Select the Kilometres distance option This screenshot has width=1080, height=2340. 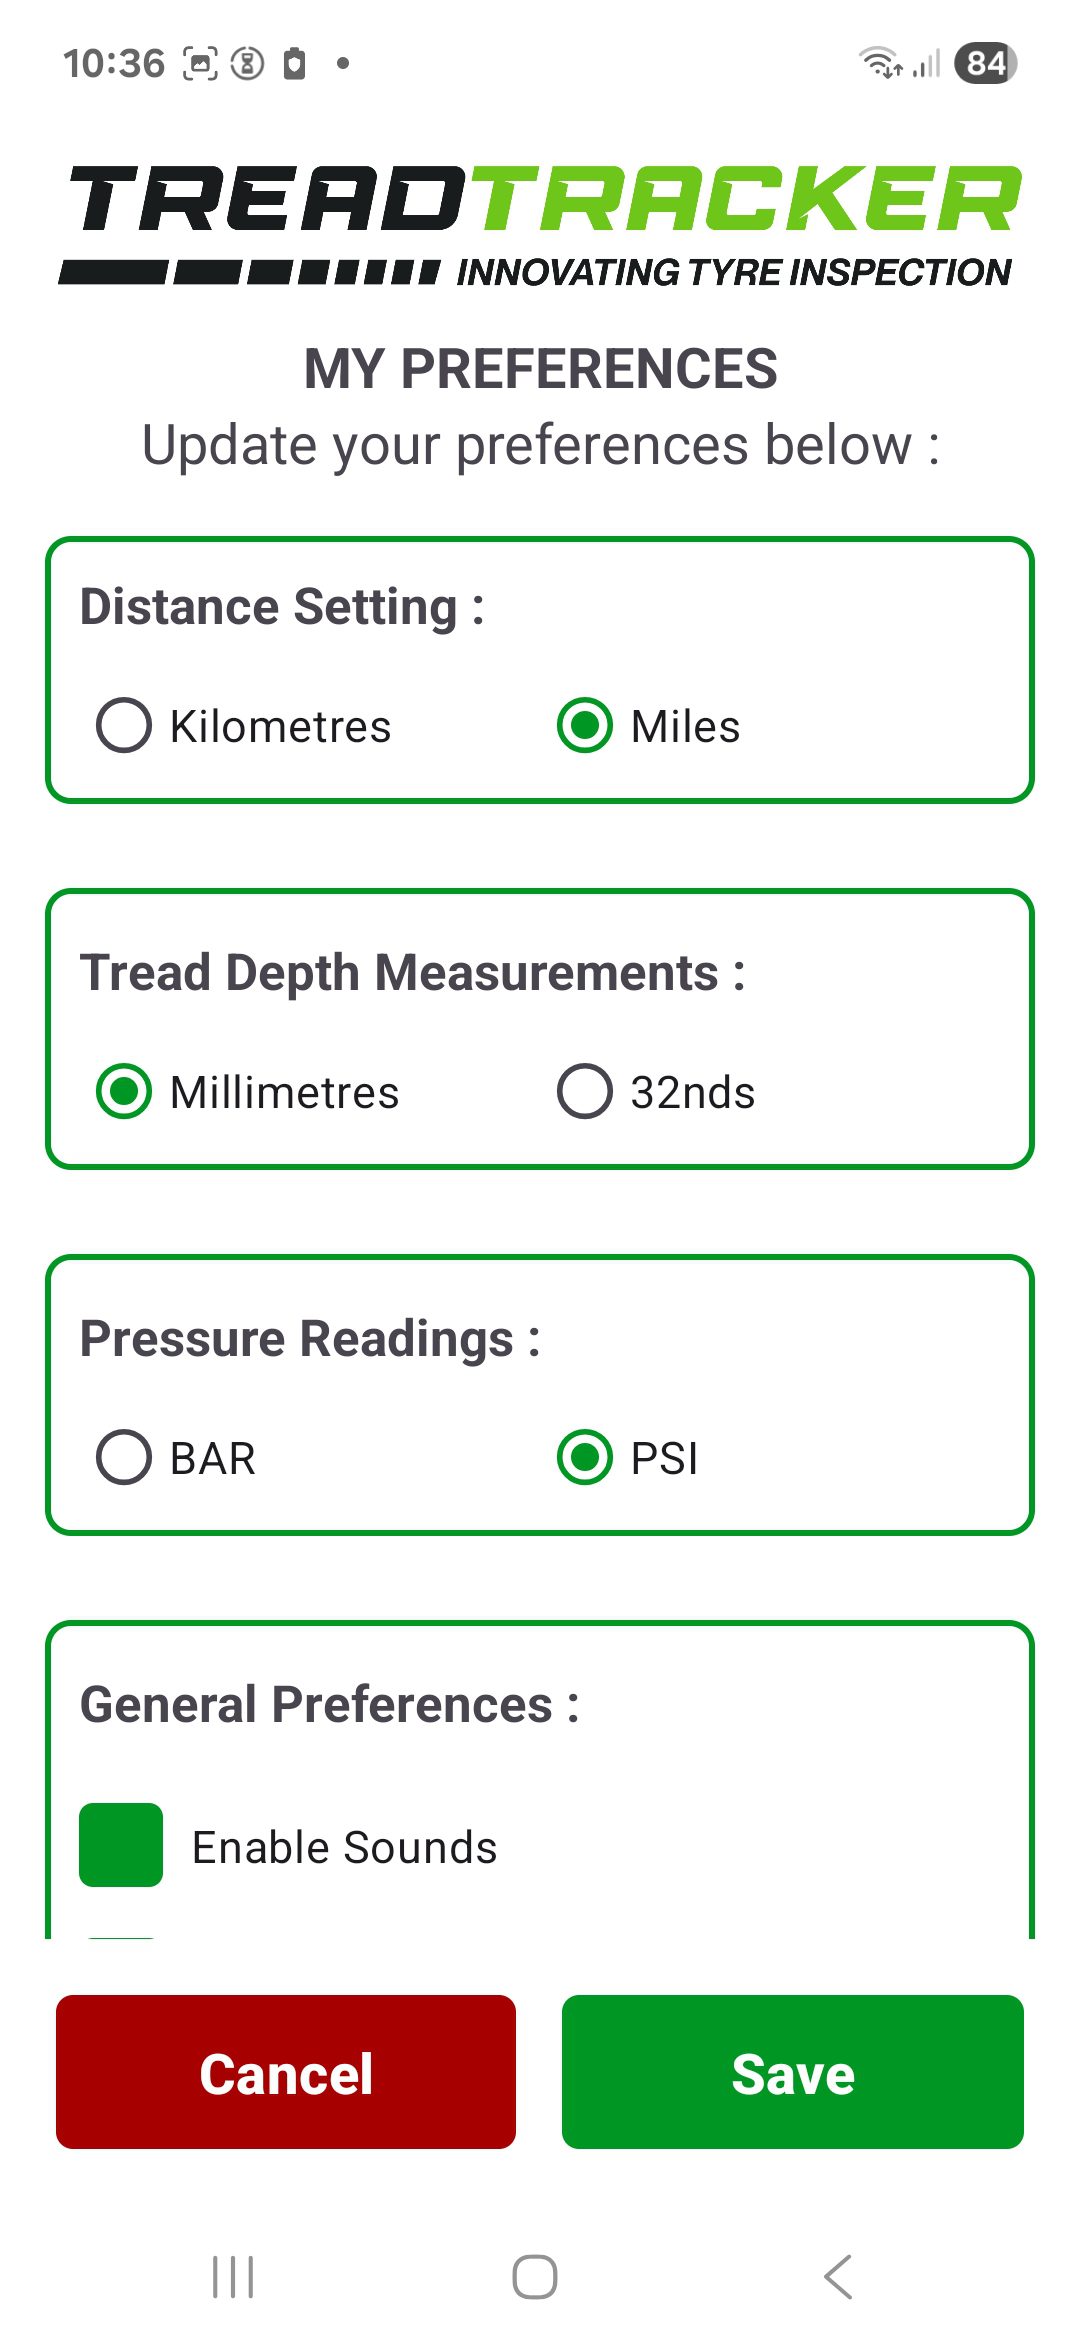(124, 725)
